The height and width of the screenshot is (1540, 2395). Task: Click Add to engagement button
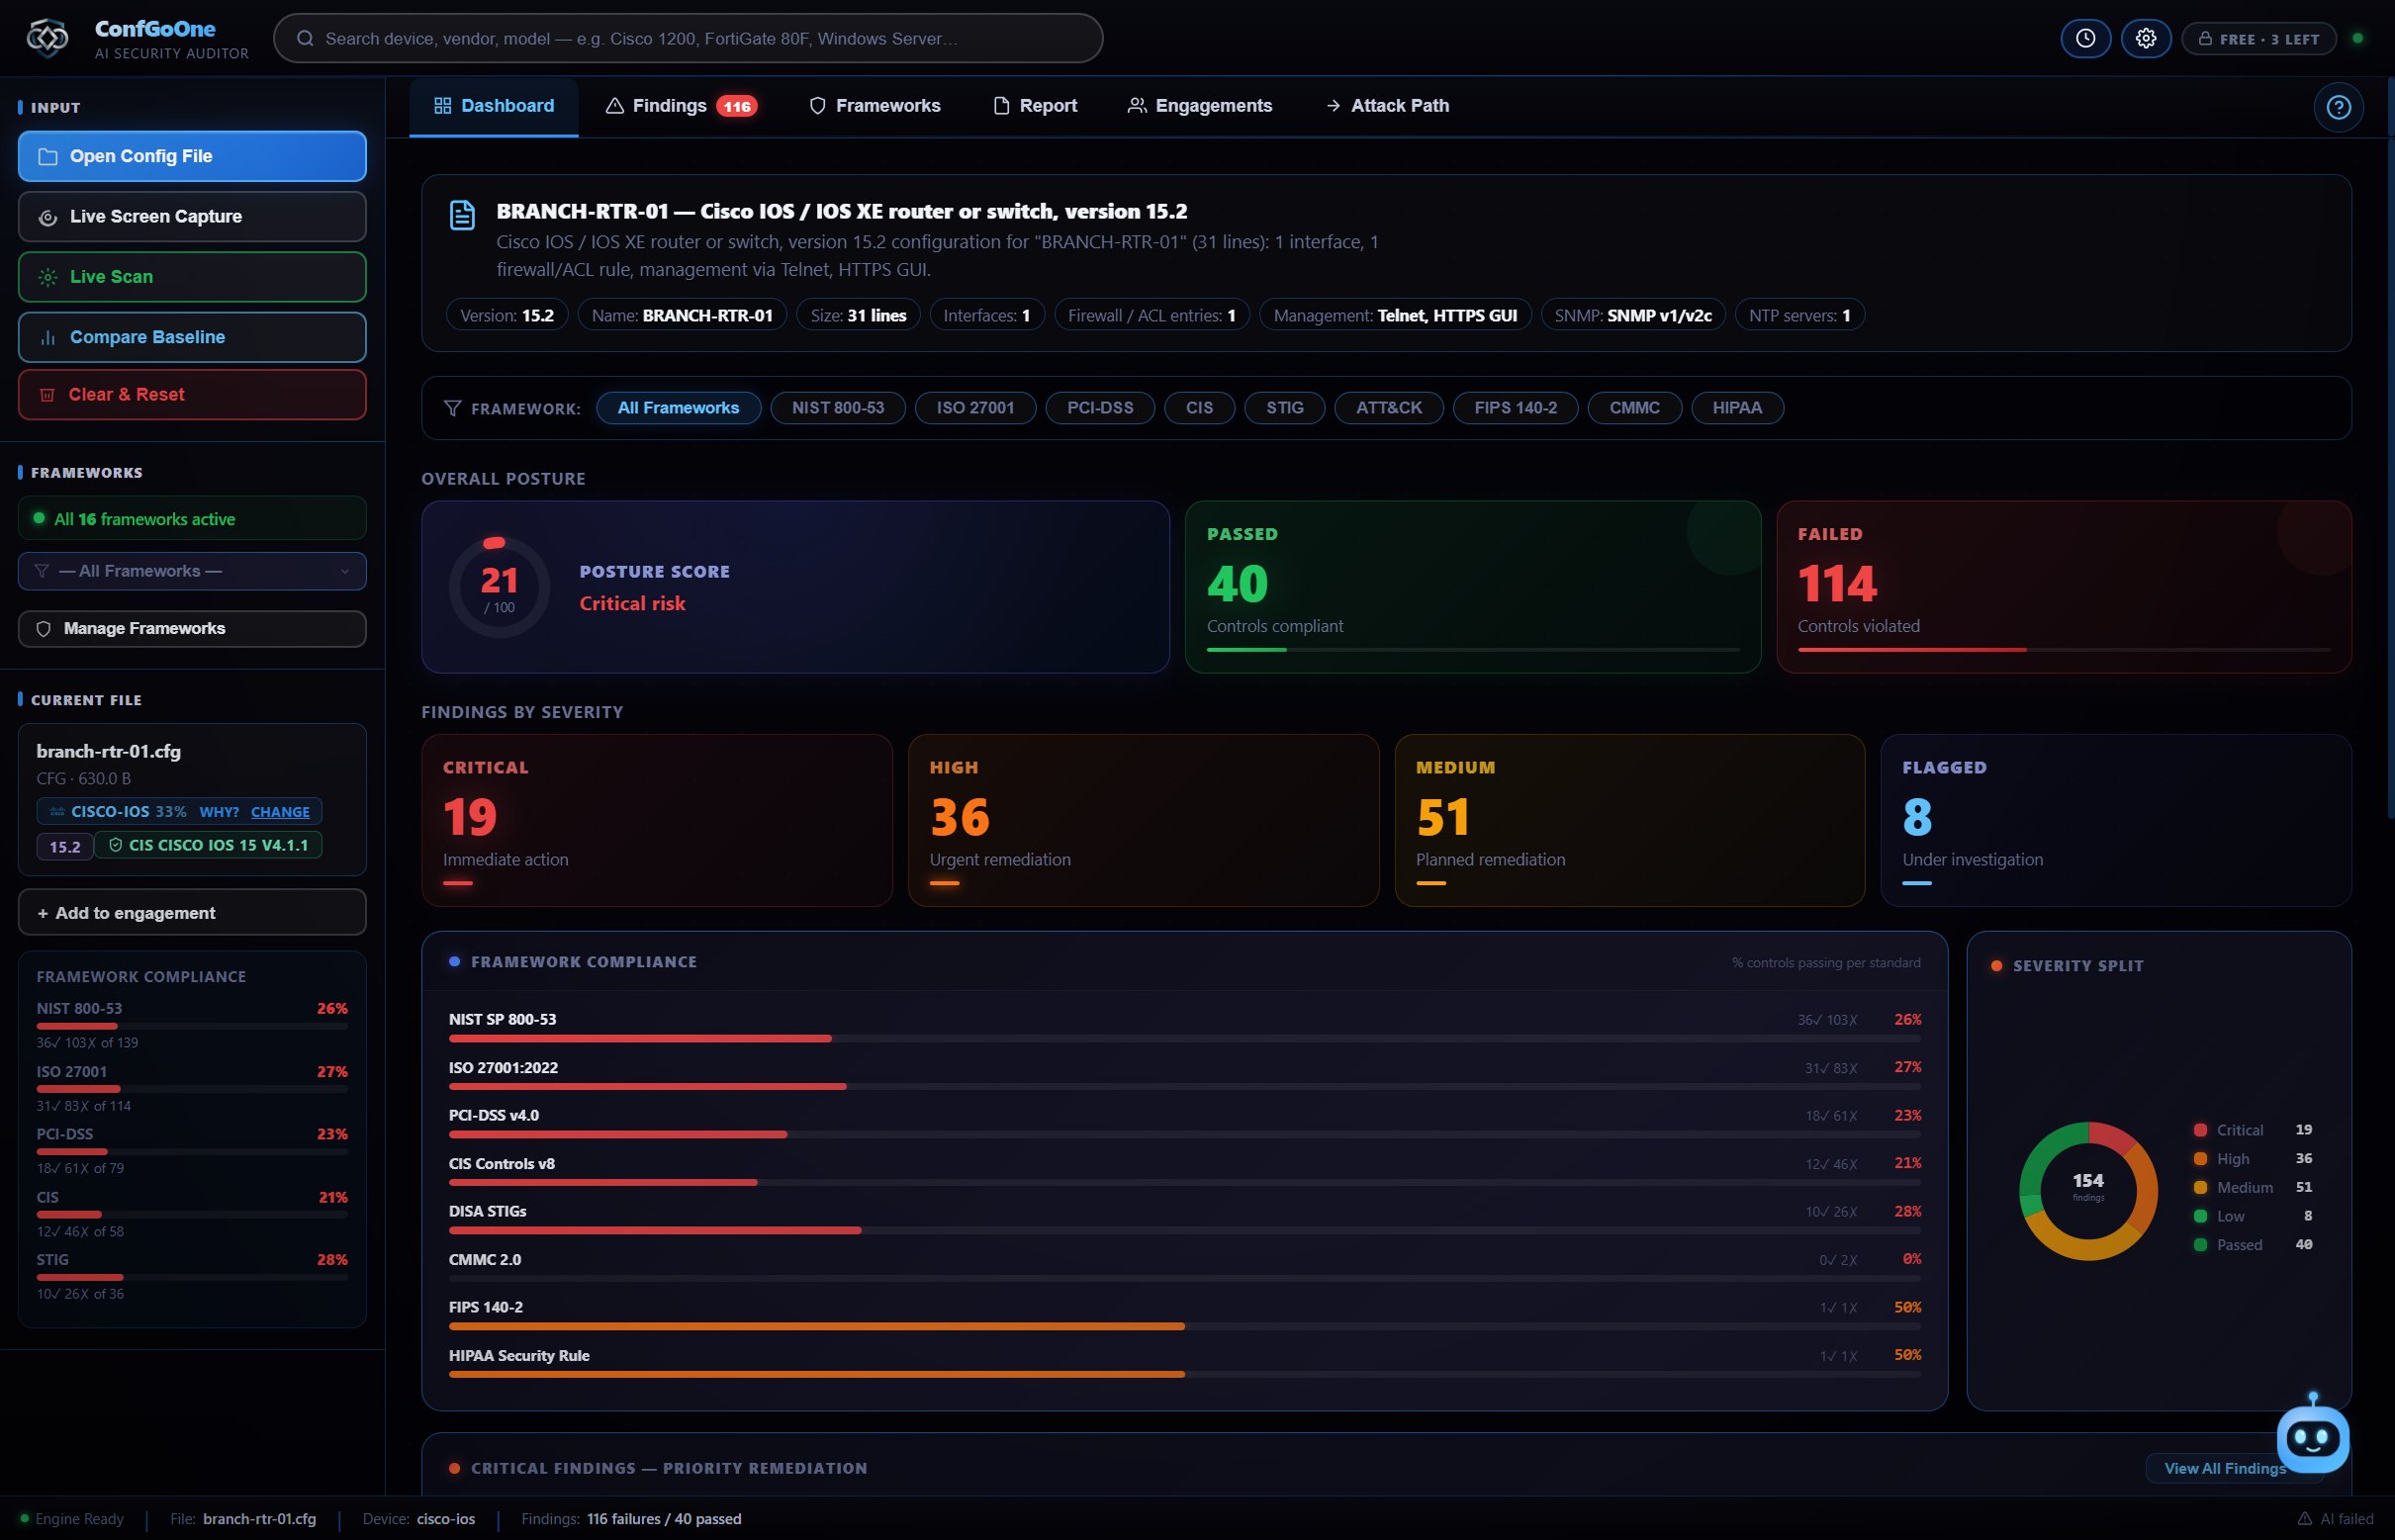[x=192, y=913]
